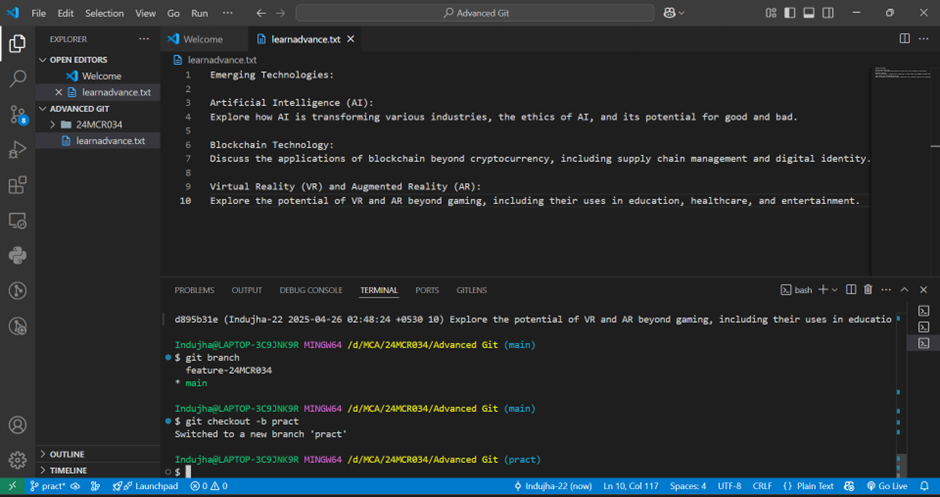Open the Copilot dropdown arrow
Viewport: 940px width, 497px height.
[x=681, y=13]
